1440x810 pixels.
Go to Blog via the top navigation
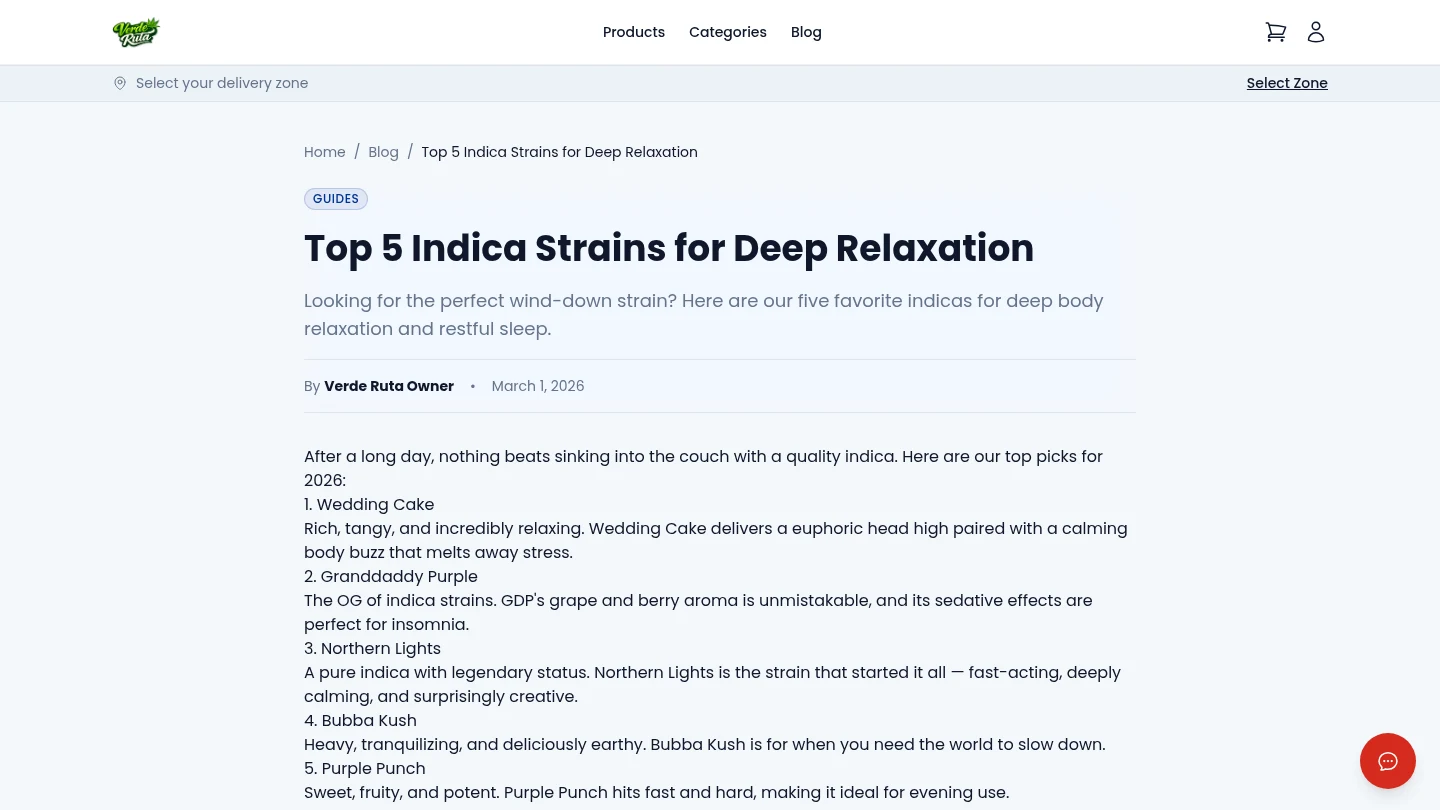click(806, 32)
